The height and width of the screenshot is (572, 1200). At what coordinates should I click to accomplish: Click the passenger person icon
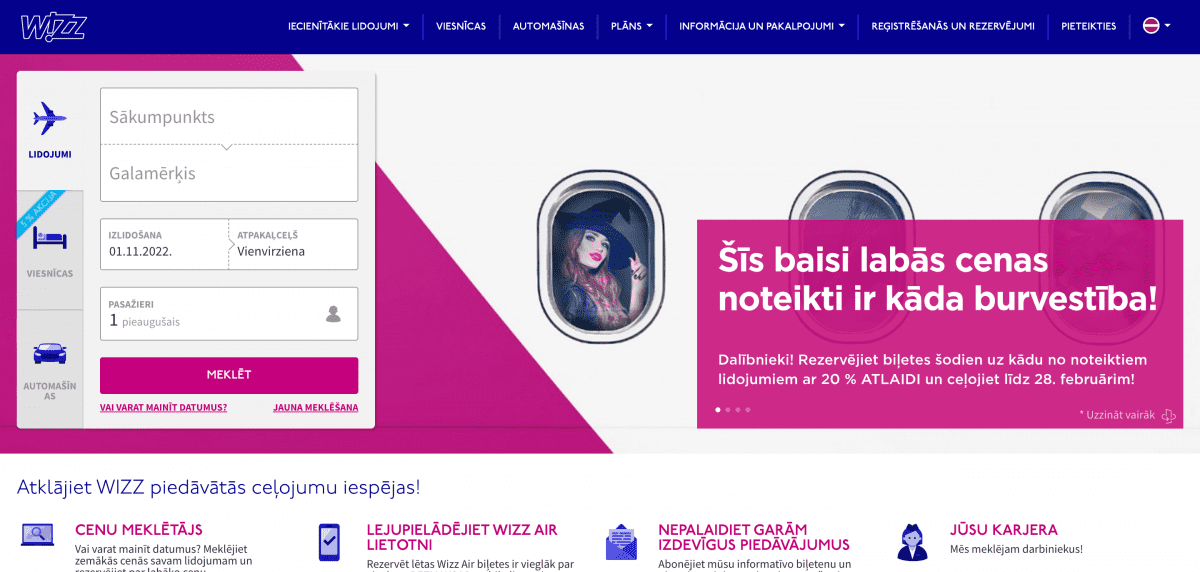point(333,314)
